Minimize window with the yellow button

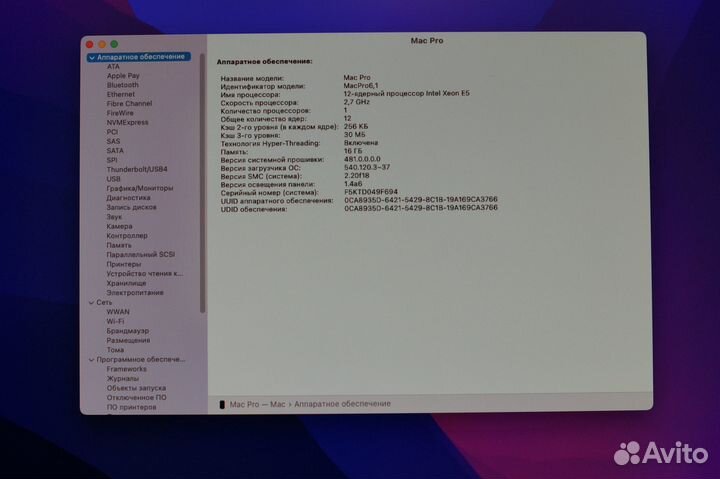(x=102, y=44)
